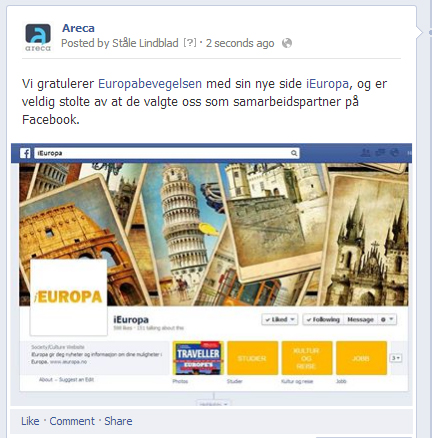The image size is (432, 438).
Task: Open the yellow JOBB tab tile
Action: (x=361, y=358)
